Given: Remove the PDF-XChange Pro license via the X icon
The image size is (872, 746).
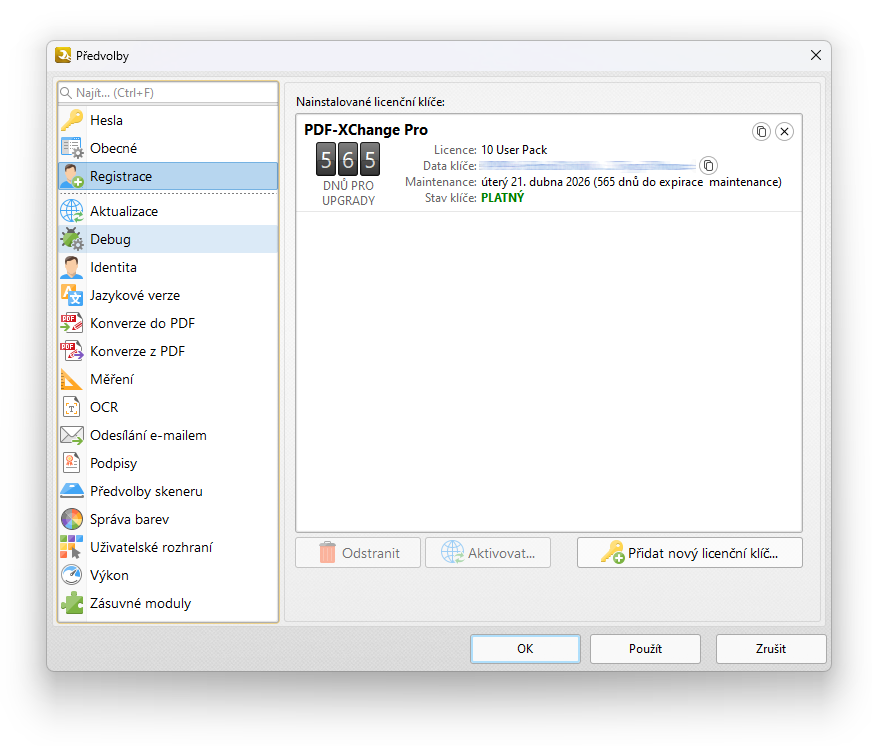Looking at the screenshot, I should (x=784, y=131).
